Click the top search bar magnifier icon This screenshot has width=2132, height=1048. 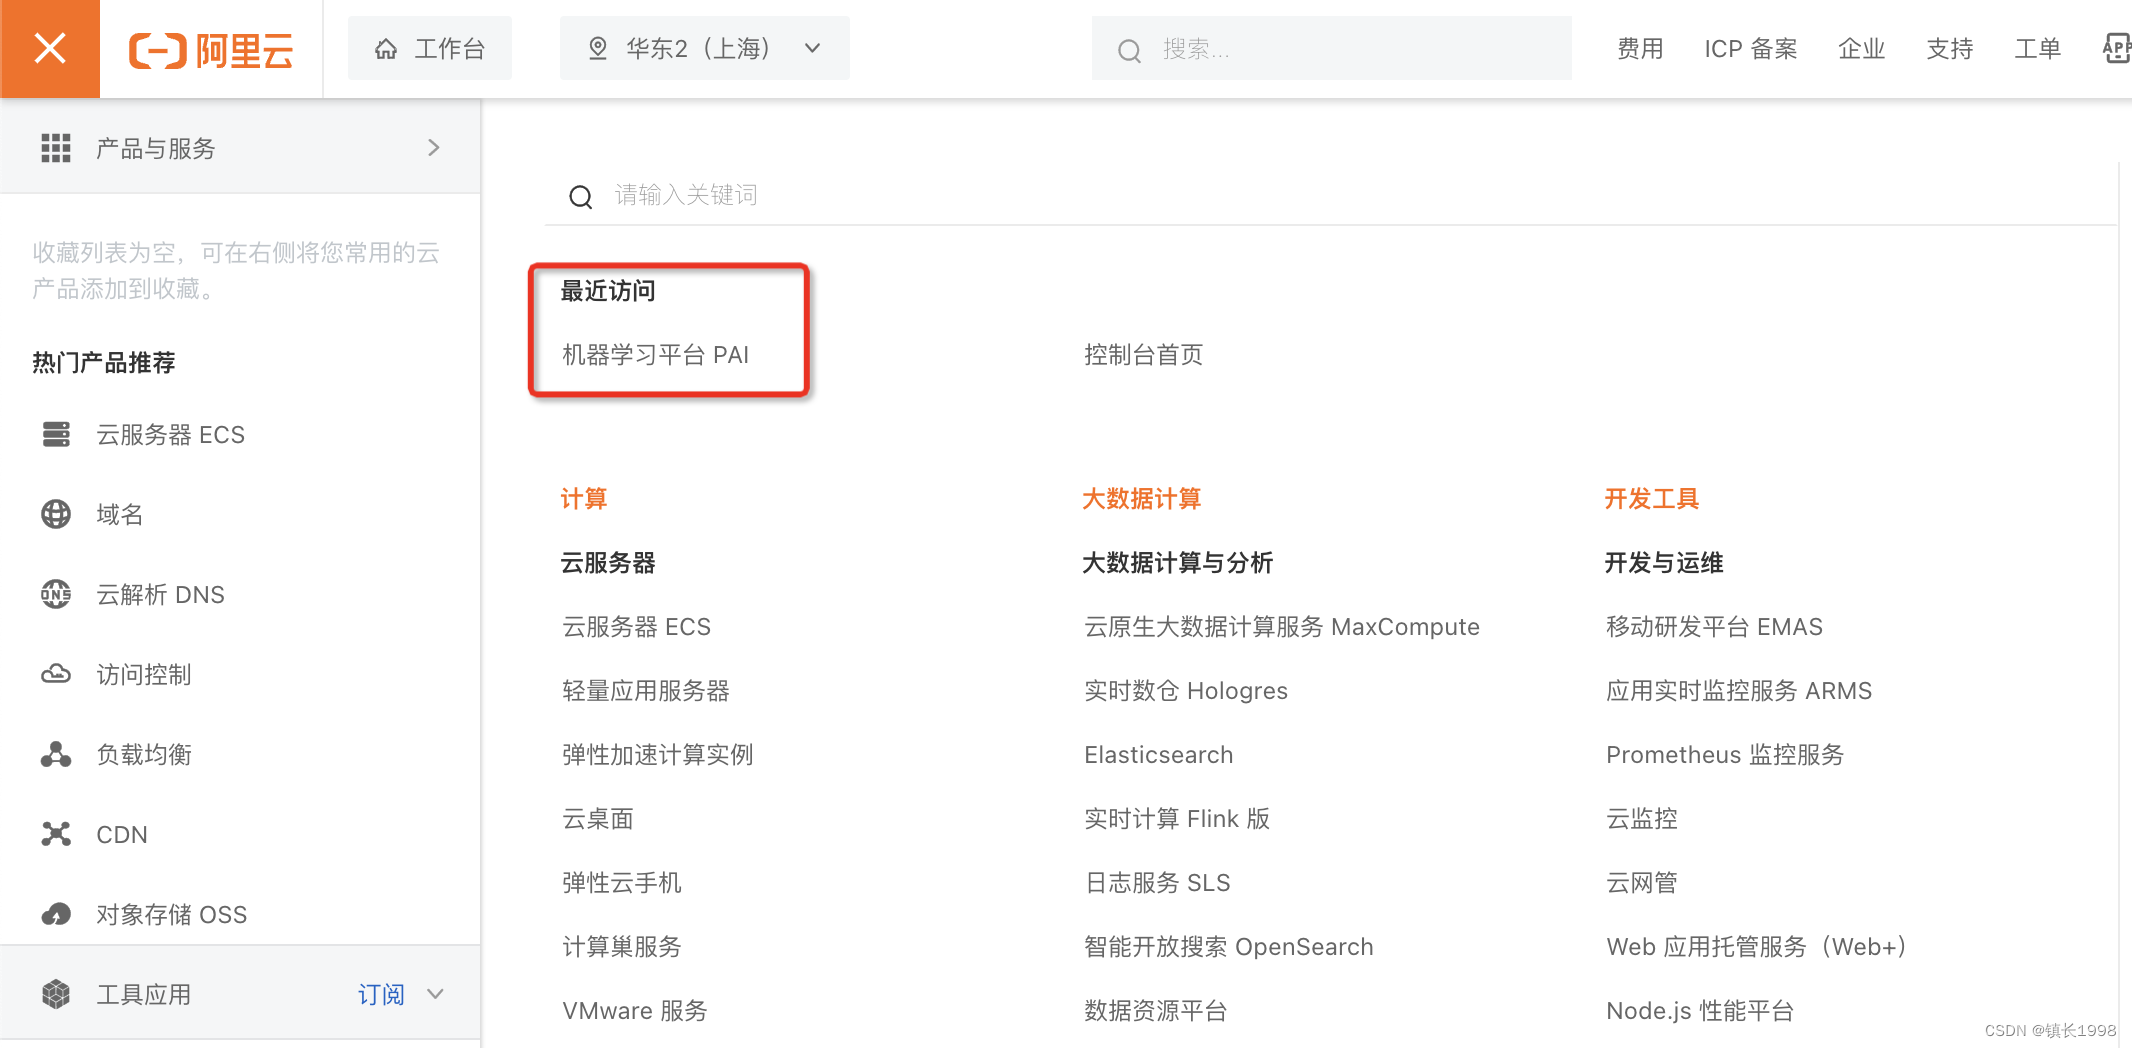coord(1129,50)
